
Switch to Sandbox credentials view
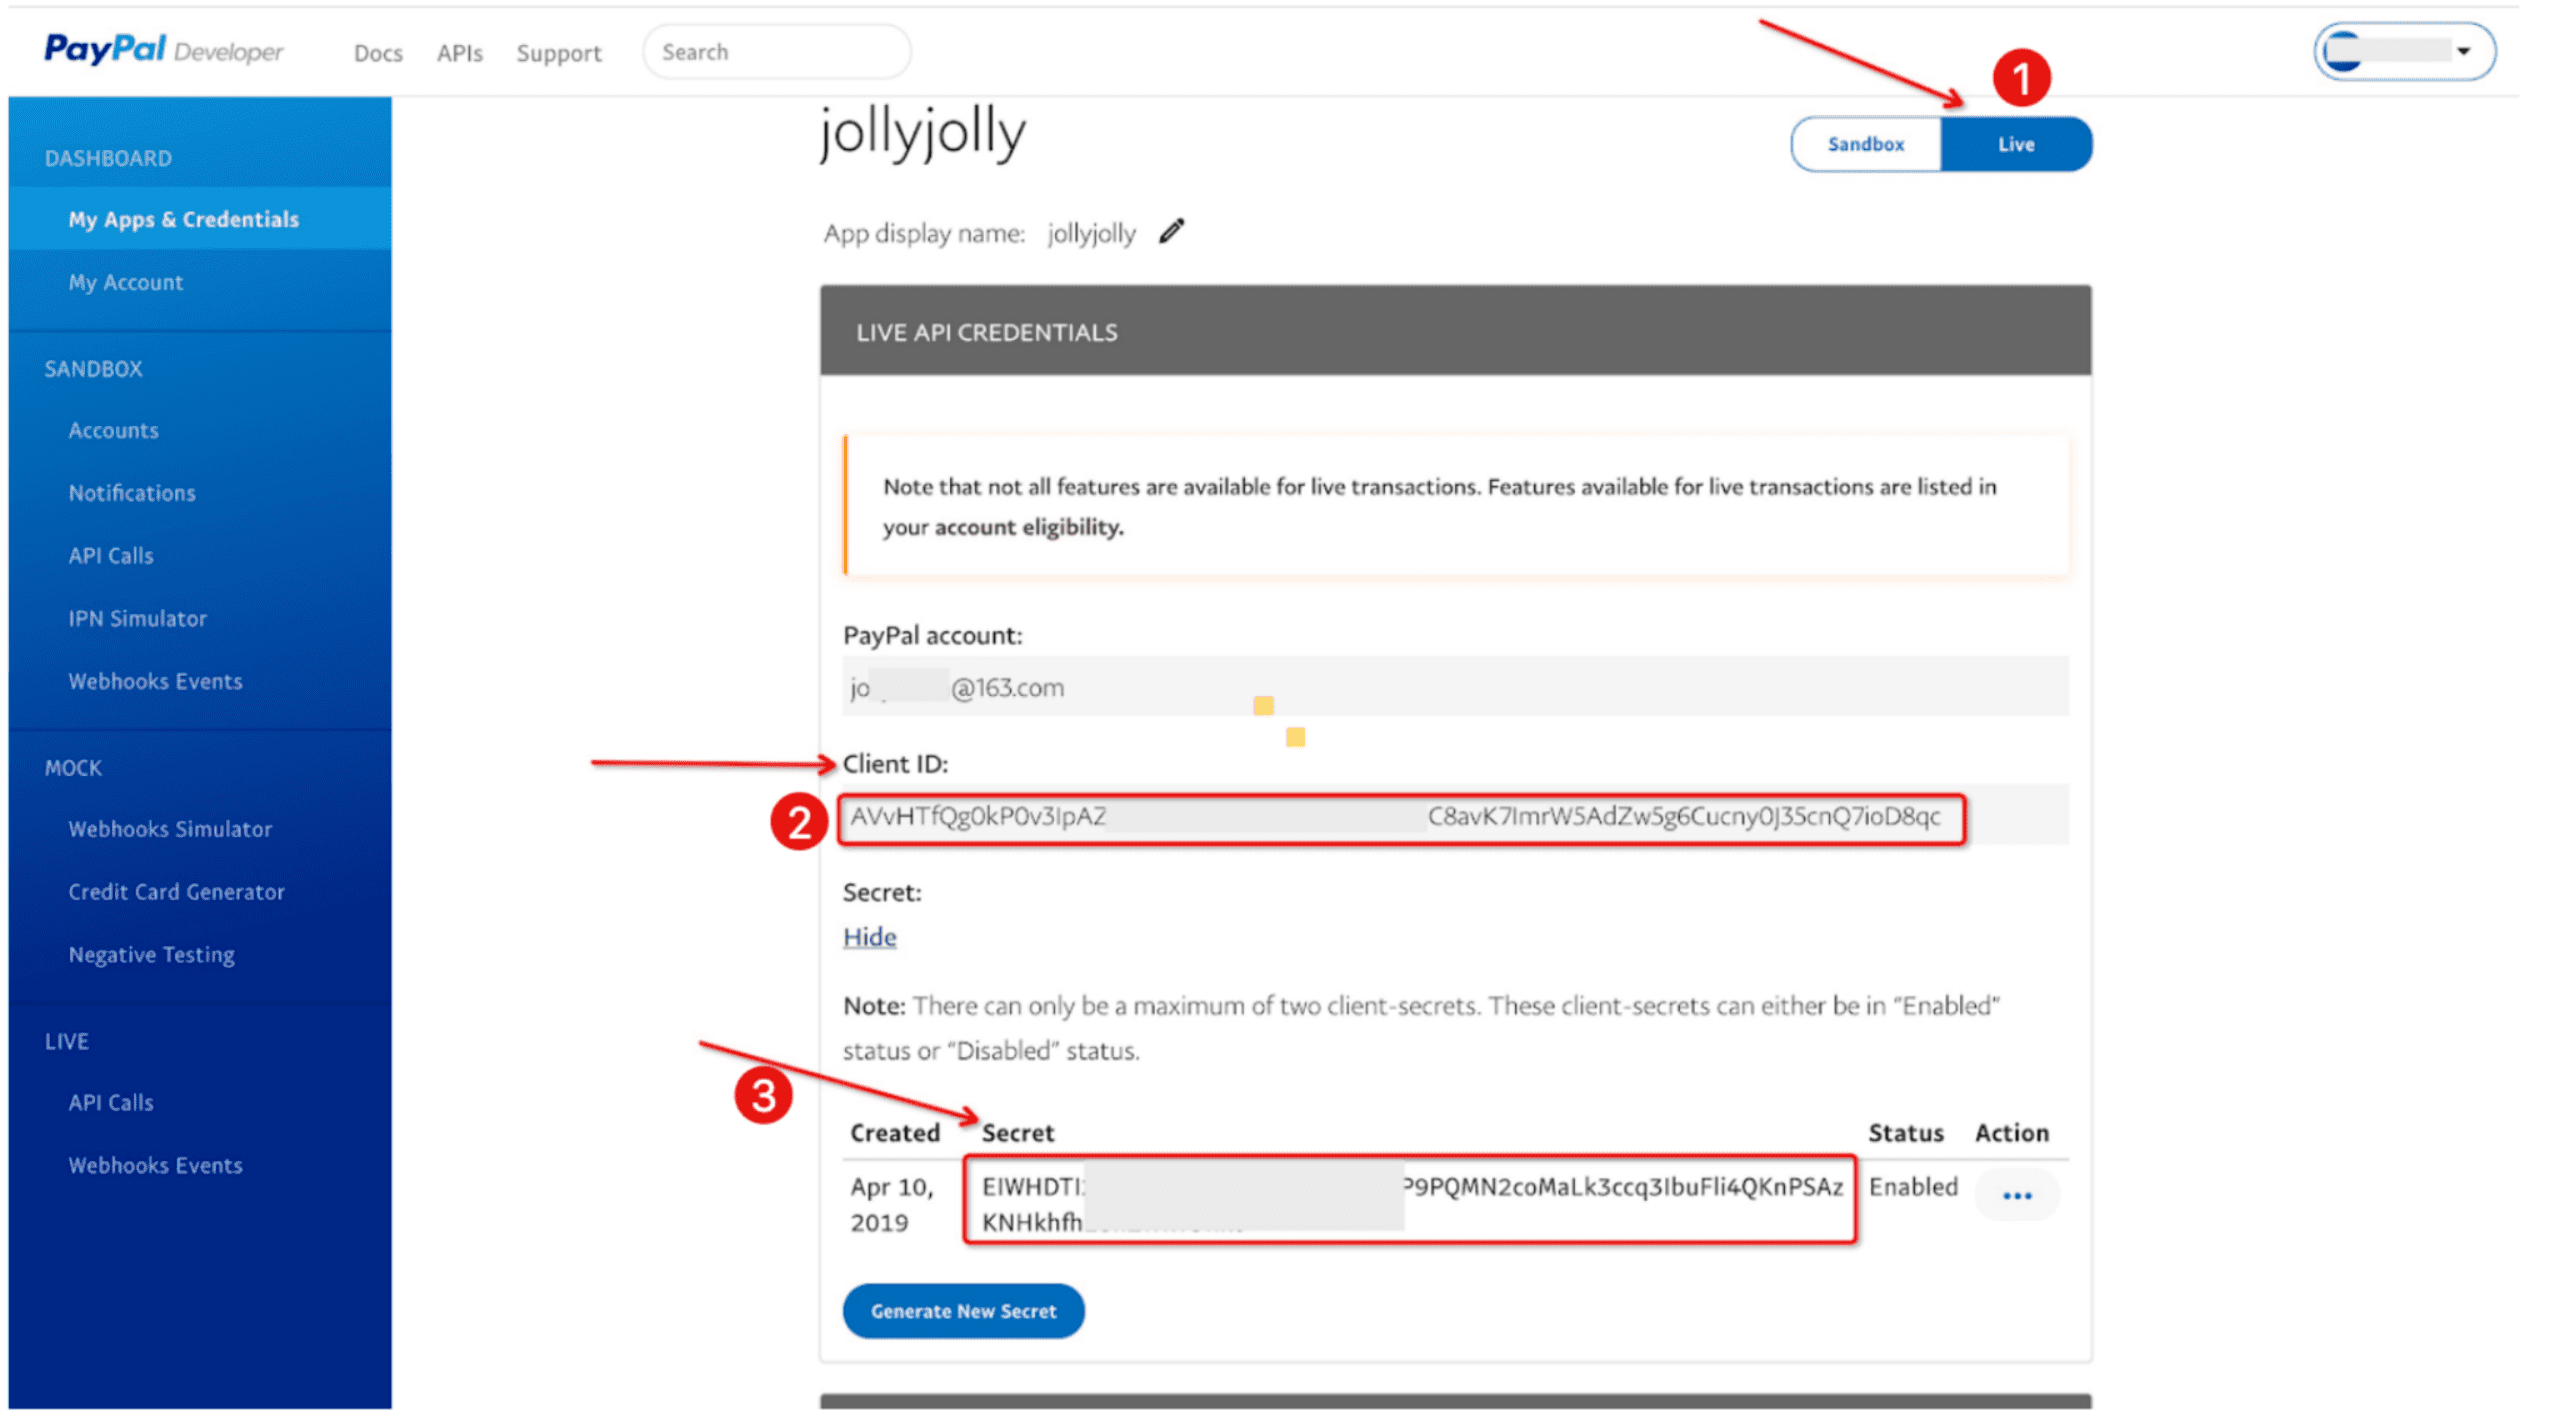[1866, 144]
